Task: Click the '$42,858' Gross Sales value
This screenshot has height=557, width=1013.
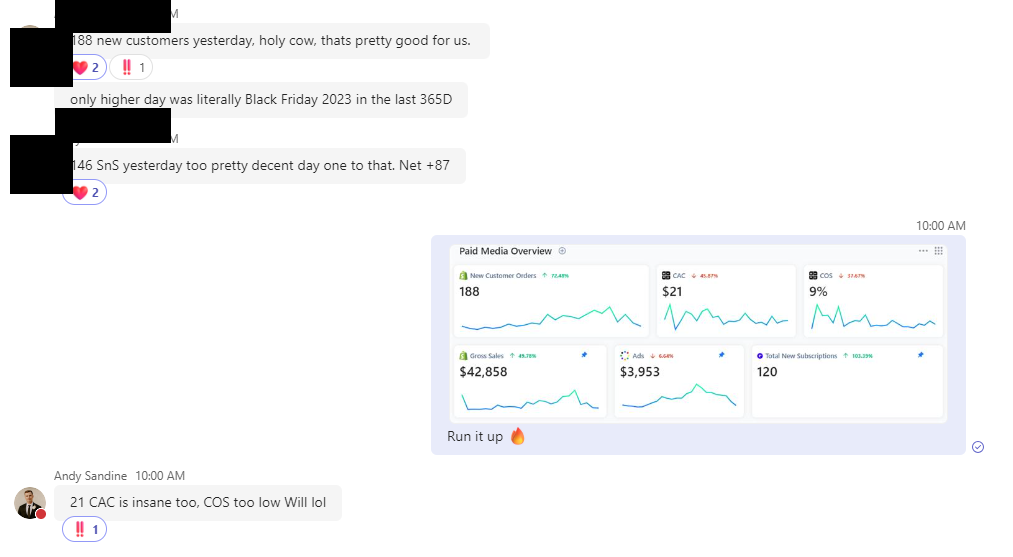Action: pos(483,372)
